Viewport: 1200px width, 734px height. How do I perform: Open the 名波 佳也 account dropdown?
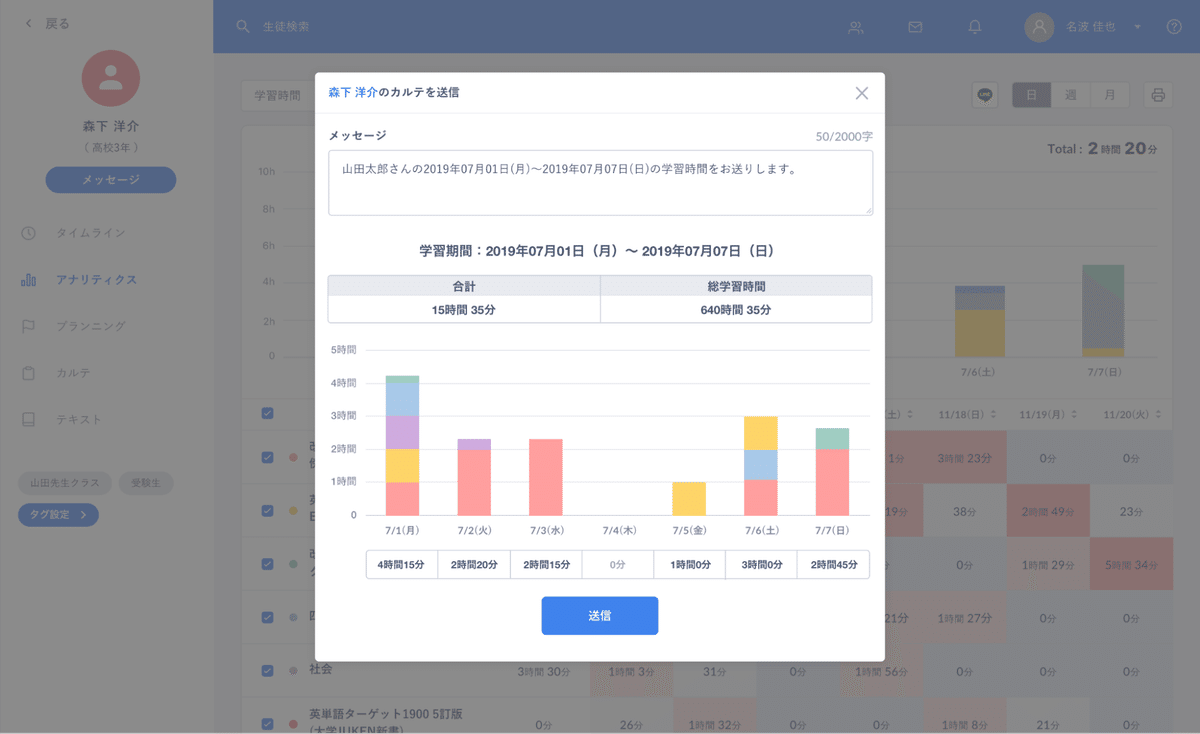[x=1088, y=27]
